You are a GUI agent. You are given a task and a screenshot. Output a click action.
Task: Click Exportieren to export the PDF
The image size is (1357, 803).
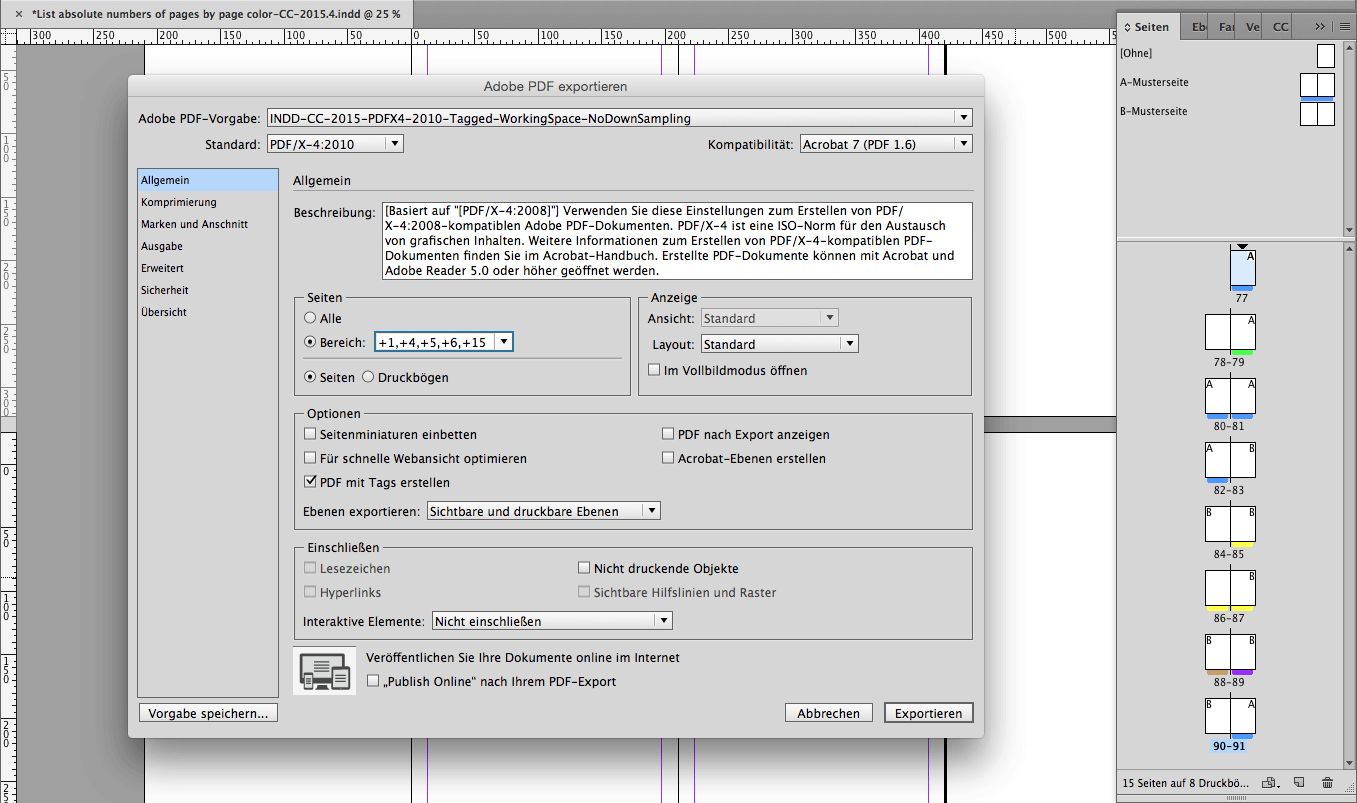(928, 713)
